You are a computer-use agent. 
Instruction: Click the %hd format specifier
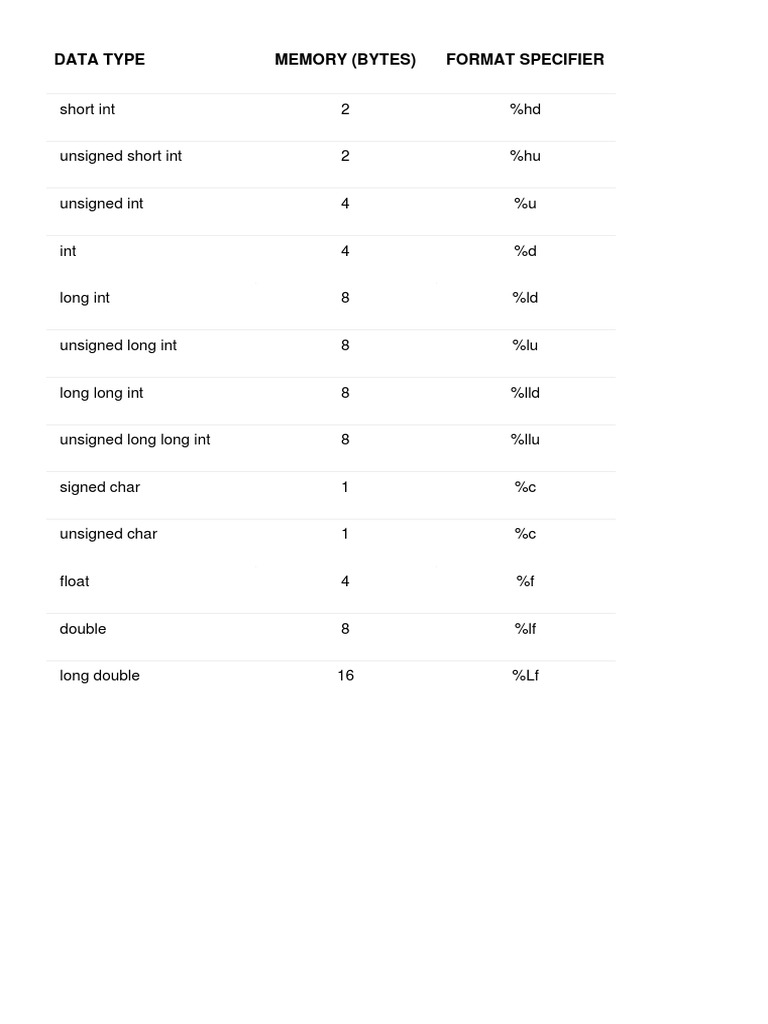point(525,109)
